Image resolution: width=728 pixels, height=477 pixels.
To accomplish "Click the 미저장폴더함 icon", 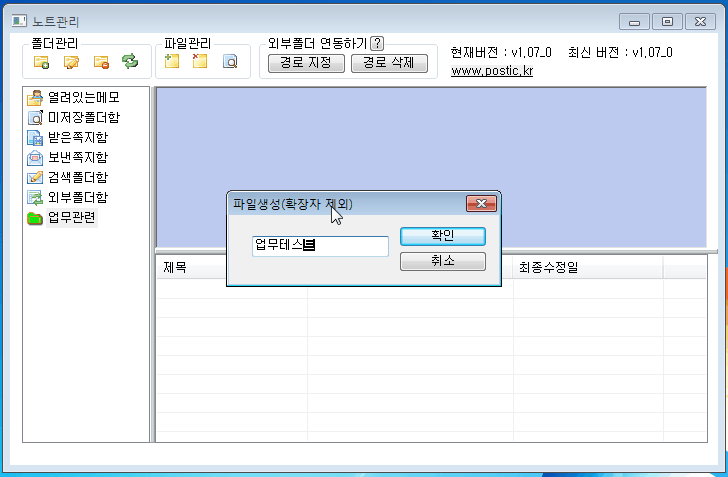I will pyautogui.click(x=35, y=118).
